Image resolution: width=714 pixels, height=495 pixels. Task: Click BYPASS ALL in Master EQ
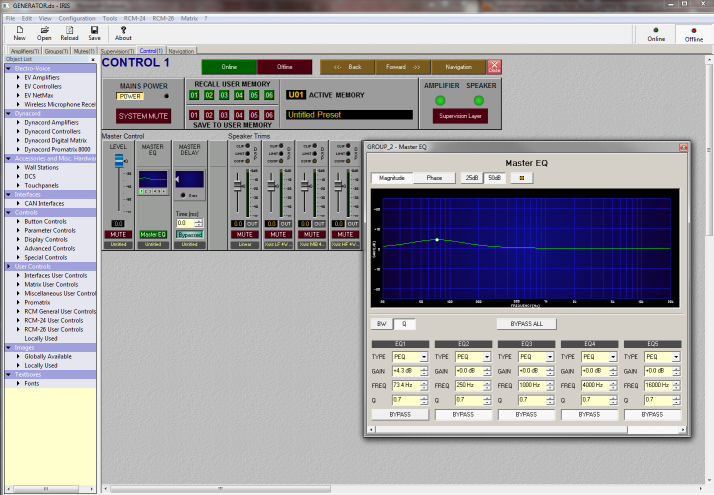(x=526, y=324)
